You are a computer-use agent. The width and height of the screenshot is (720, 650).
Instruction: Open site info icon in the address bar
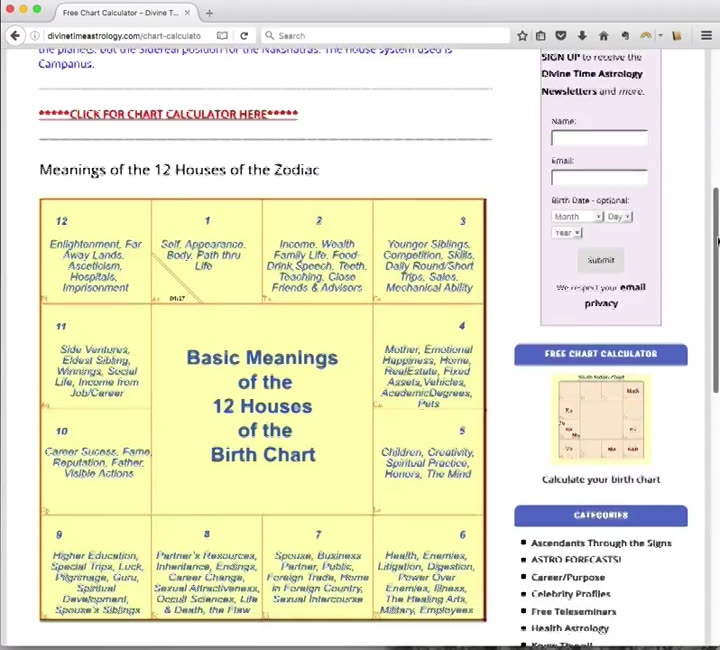pos(35,35)
